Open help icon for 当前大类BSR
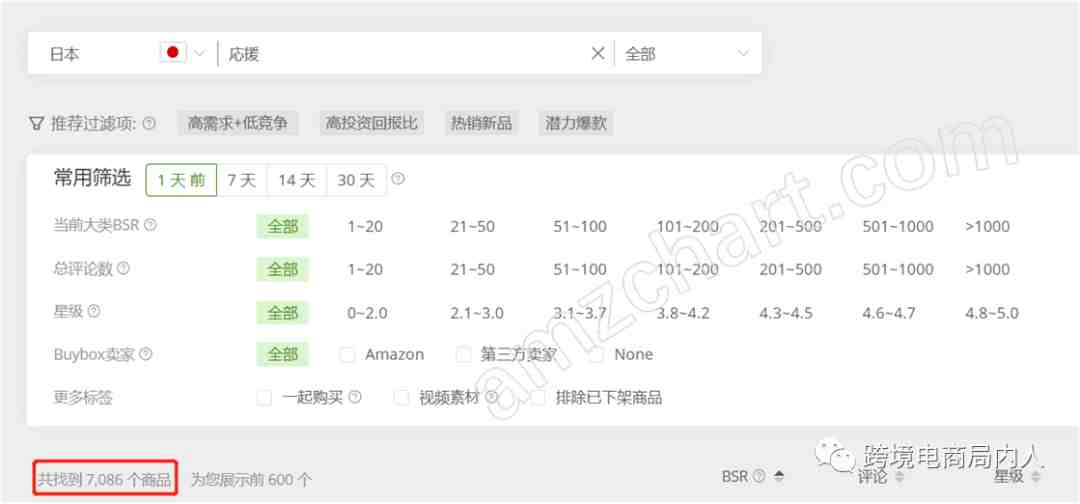1080x504 pixels. [x=150, y=225]
